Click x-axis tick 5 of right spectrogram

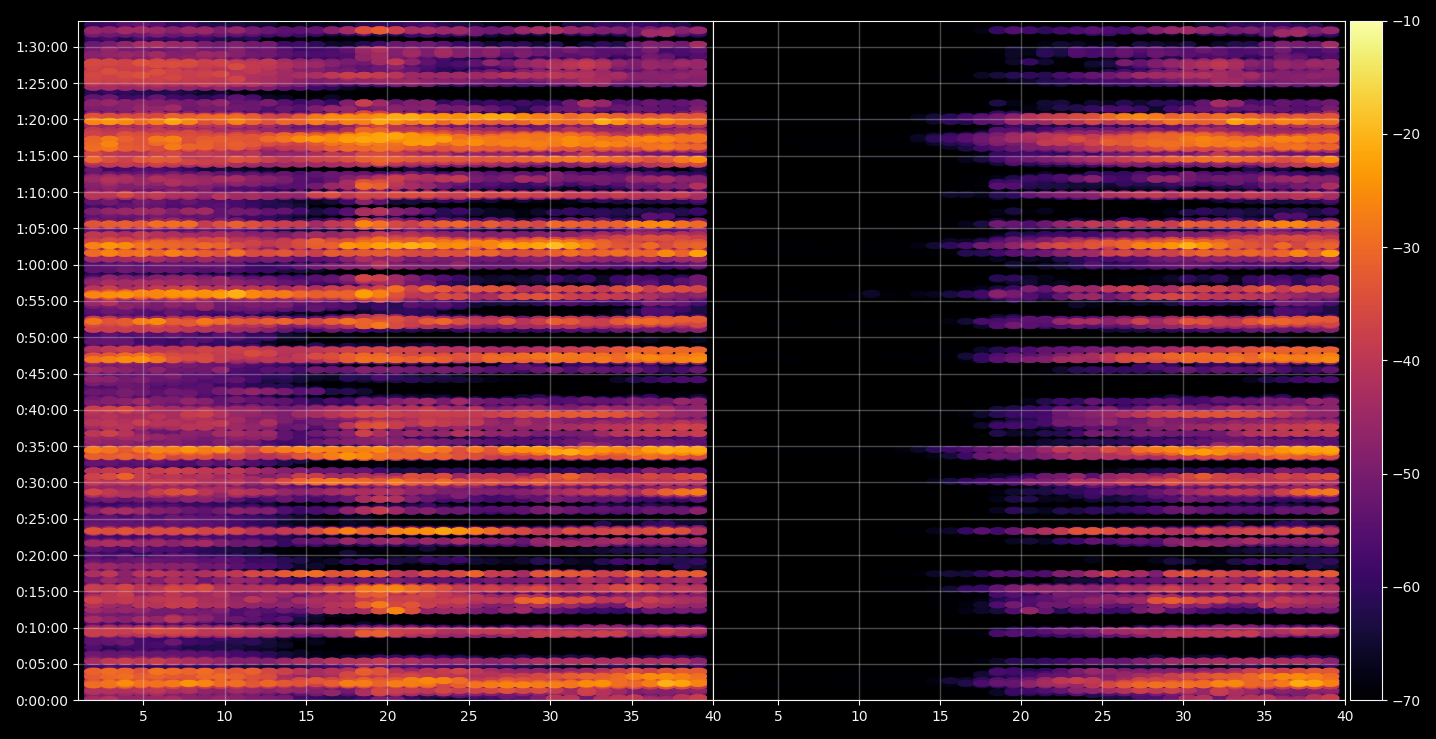coord(778,716)
